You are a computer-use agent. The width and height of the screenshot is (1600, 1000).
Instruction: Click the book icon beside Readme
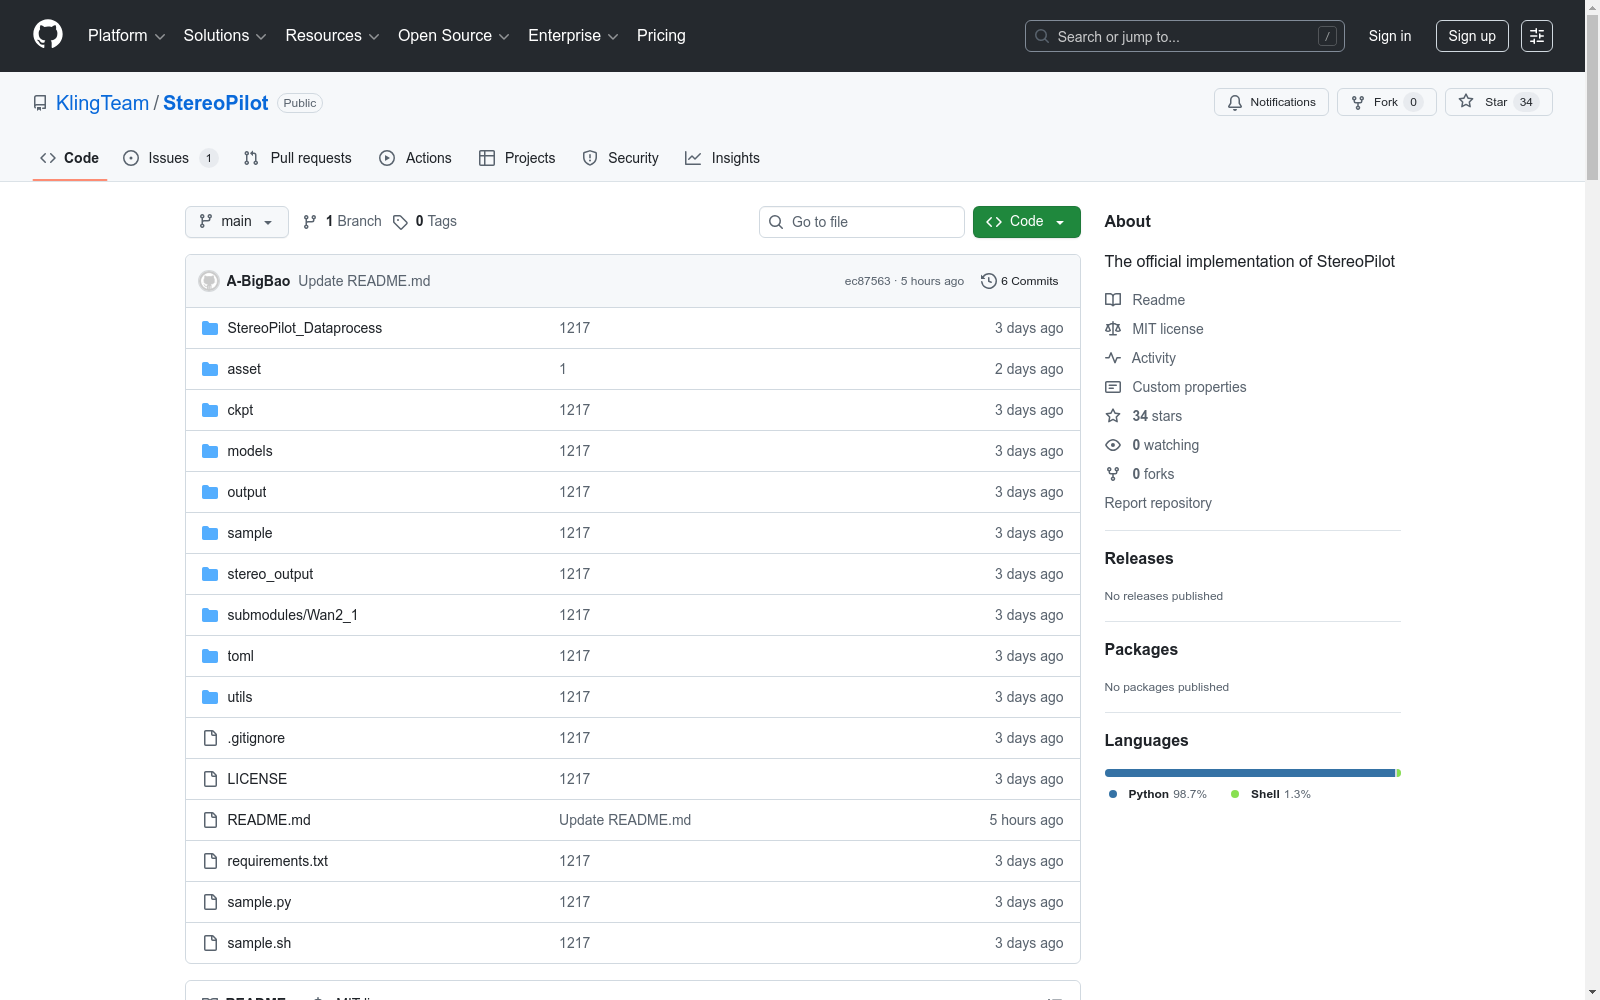tap(1113, 300)
